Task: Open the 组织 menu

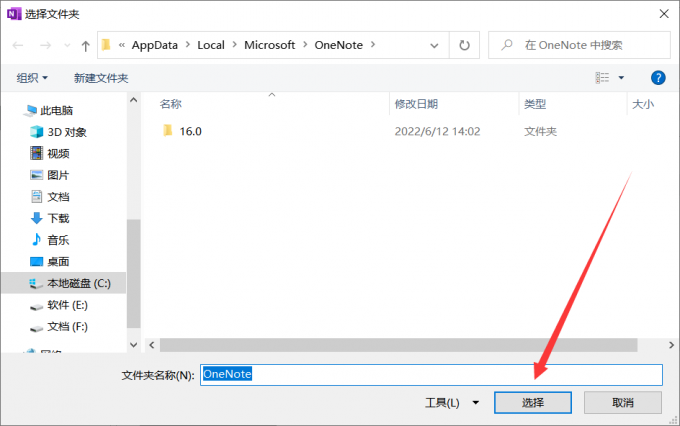Action: [x=32, y=78]
